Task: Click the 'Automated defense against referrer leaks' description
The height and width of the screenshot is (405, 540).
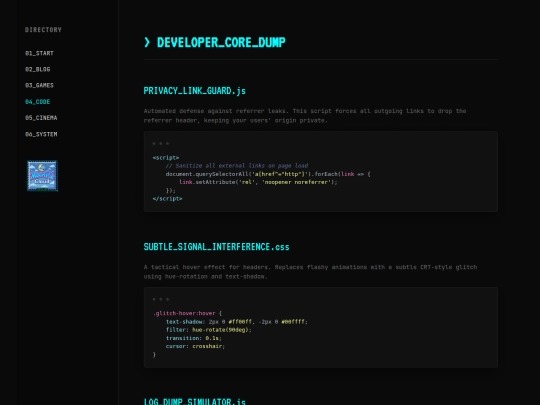Action: tap(305, 116)
